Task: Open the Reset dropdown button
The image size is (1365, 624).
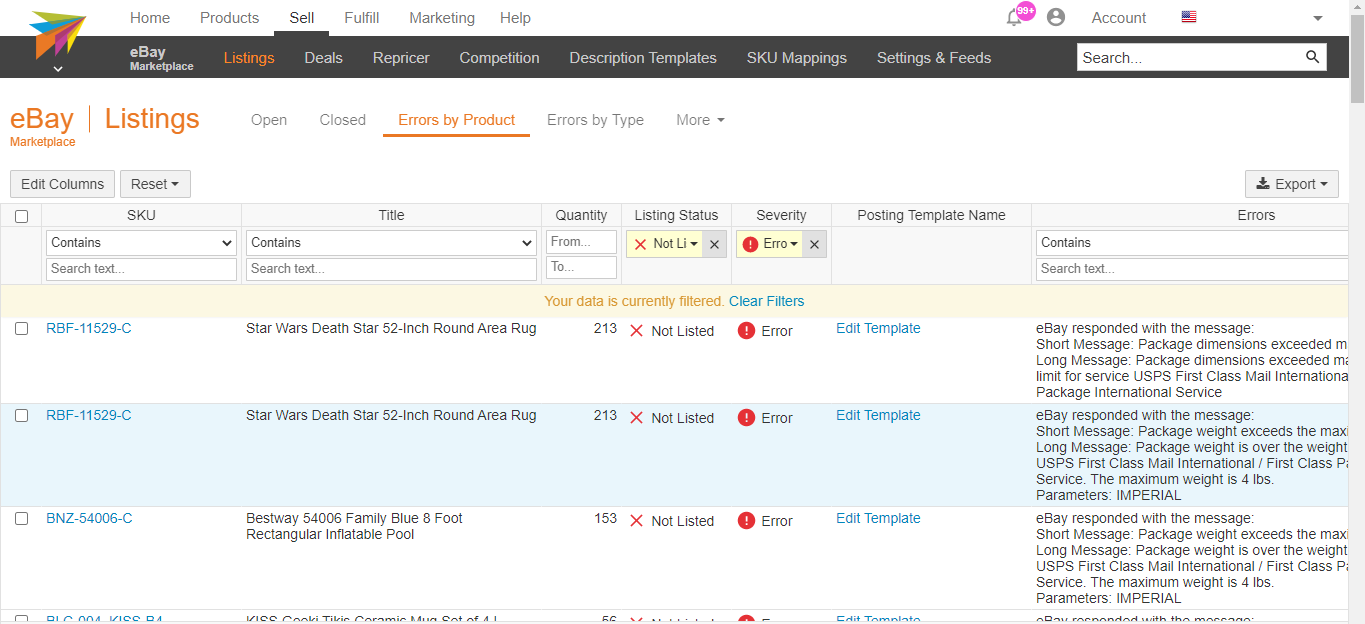Action: click(155, 184)
